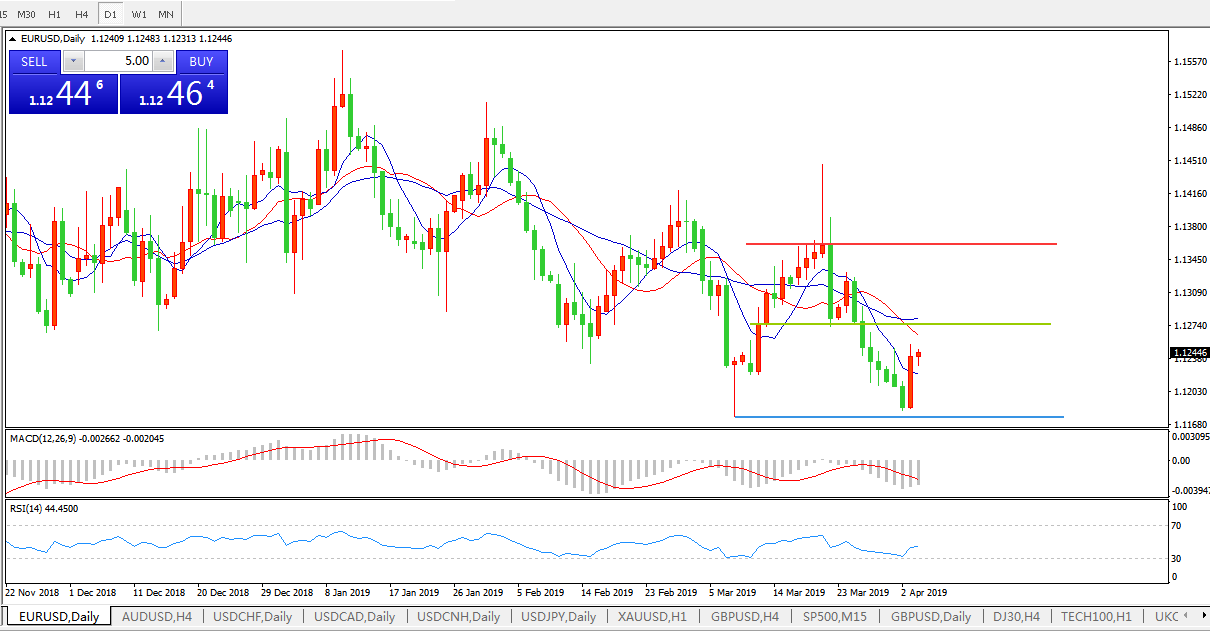Decrease trade volume with the down arrow
The height and width of the screenshot is (631, 1210).
[x=73, y=61]
